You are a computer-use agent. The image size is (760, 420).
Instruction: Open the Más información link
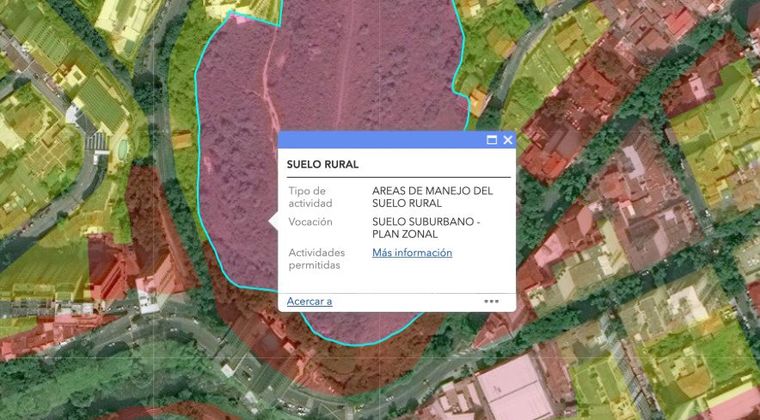click(x=412, y=253)
